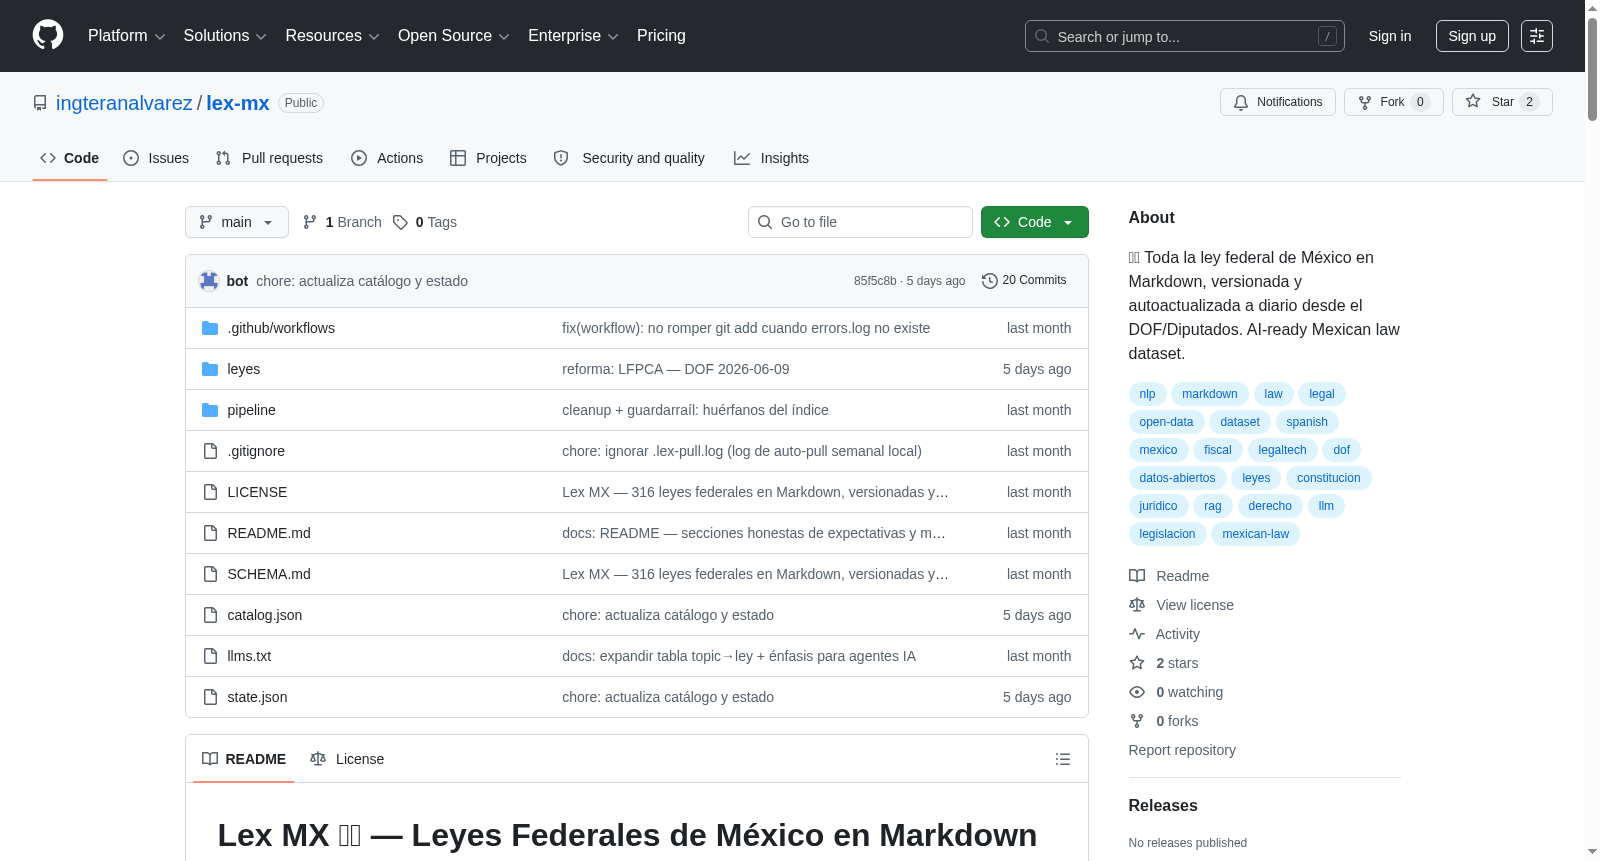Open the lex-mx repository link
The image size is (1600, 861).
pyautogui.click(x=238, y=103)
